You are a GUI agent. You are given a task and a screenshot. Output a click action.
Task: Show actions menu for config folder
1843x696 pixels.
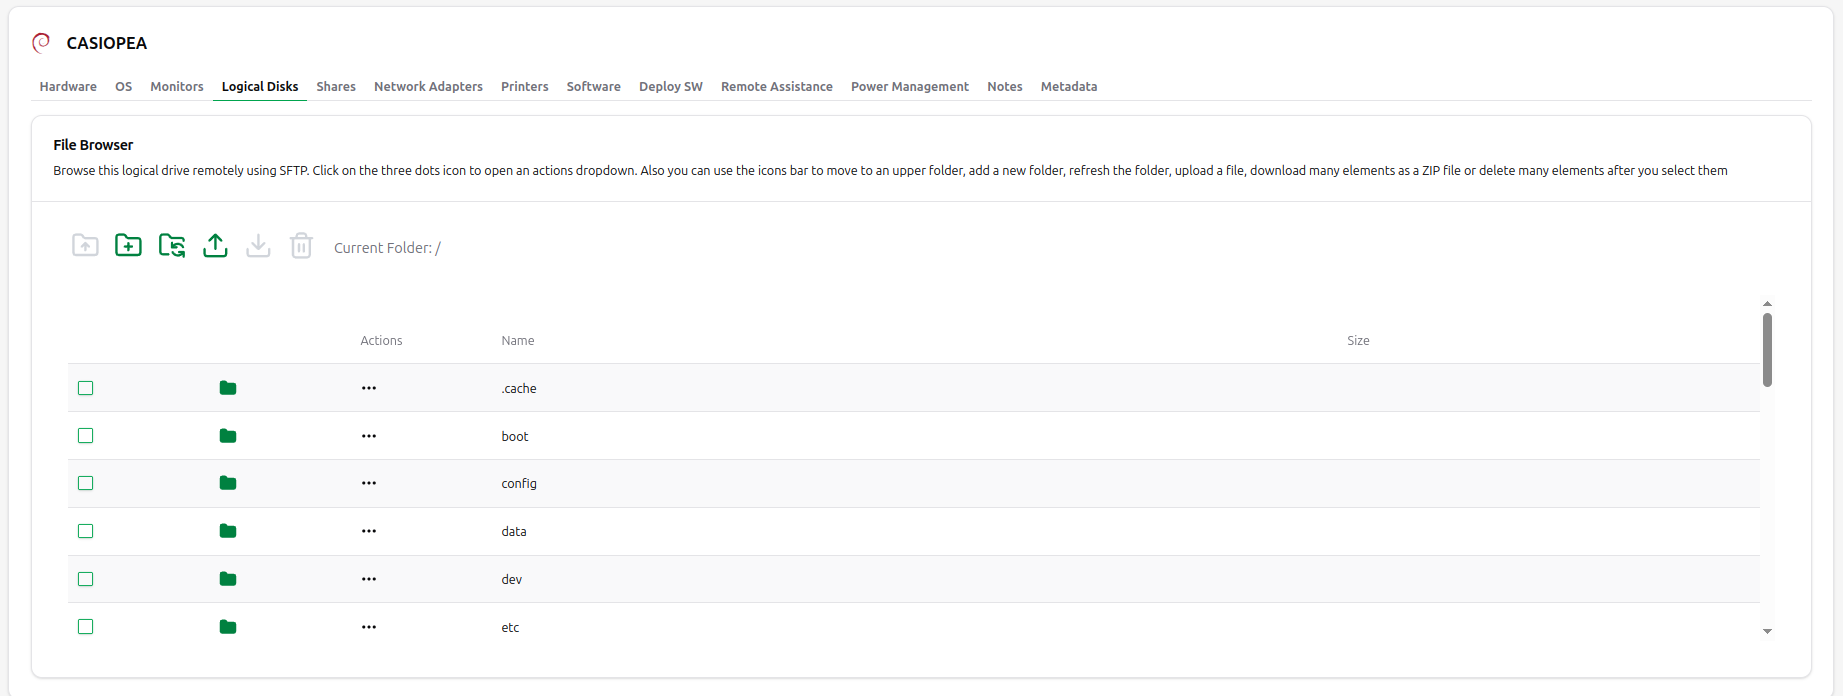(x=369, y=483)
